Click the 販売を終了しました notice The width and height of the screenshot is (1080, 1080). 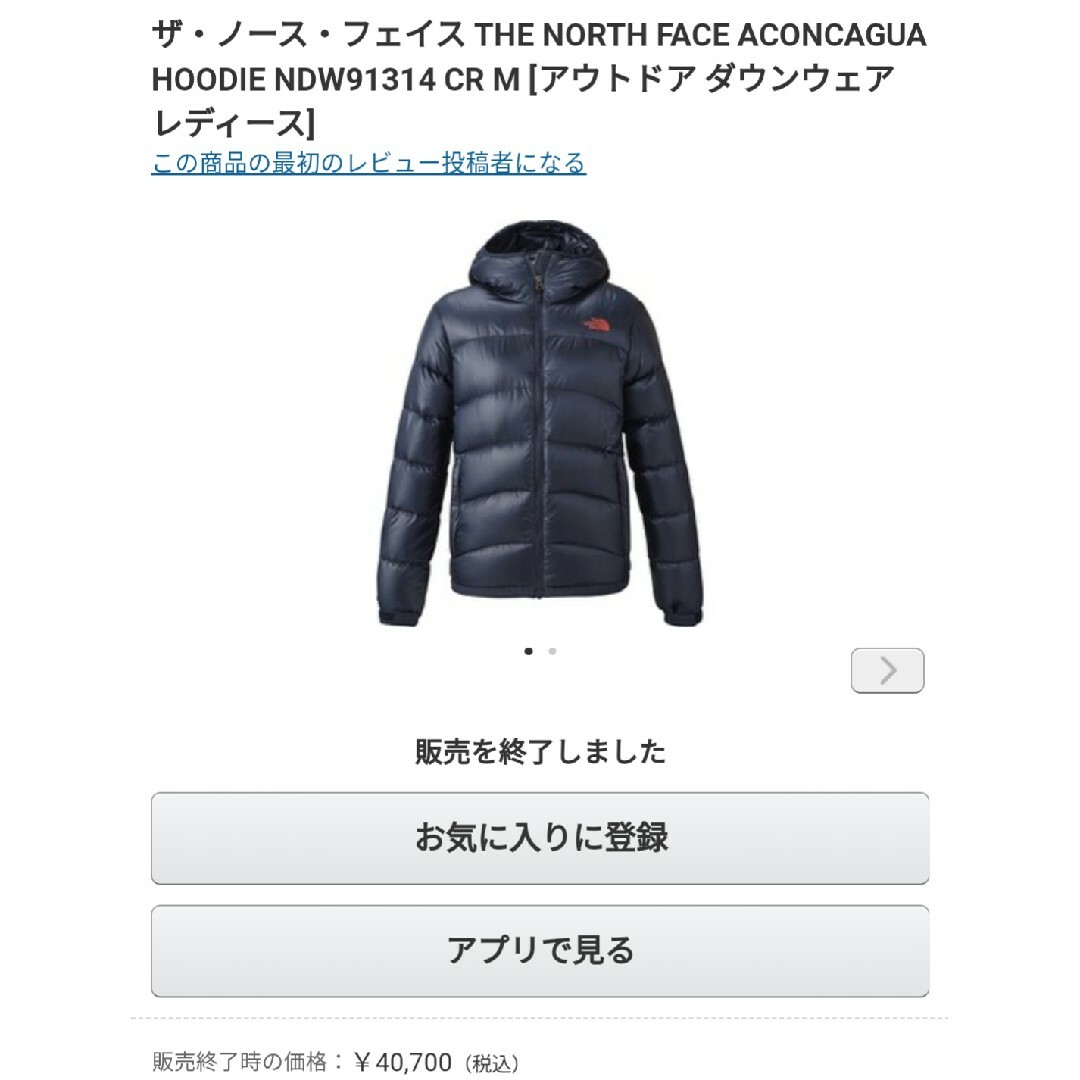540,751
